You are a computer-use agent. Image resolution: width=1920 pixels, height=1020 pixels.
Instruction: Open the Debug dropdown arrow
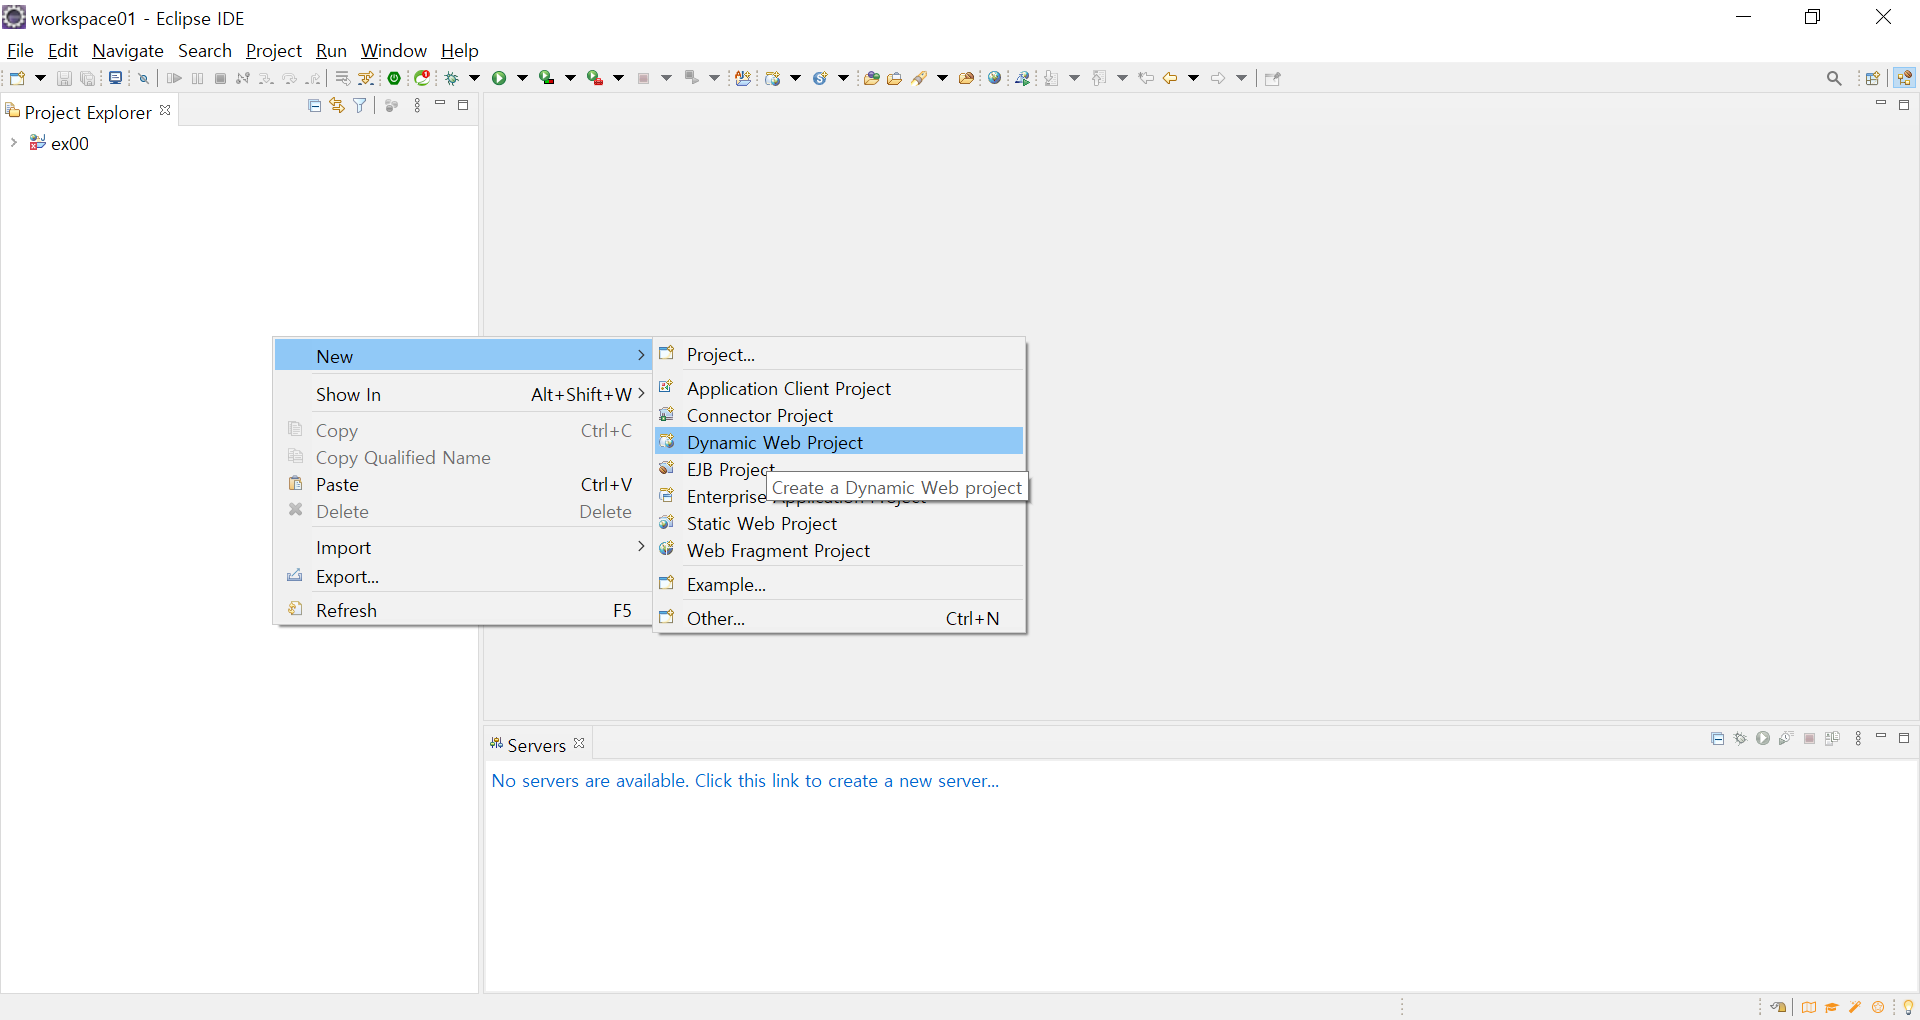[x=474, y=78]
